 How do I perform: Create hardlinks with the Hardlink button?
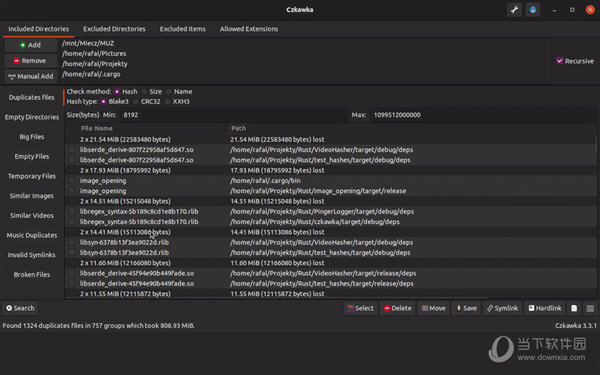[x=545, y=308]
